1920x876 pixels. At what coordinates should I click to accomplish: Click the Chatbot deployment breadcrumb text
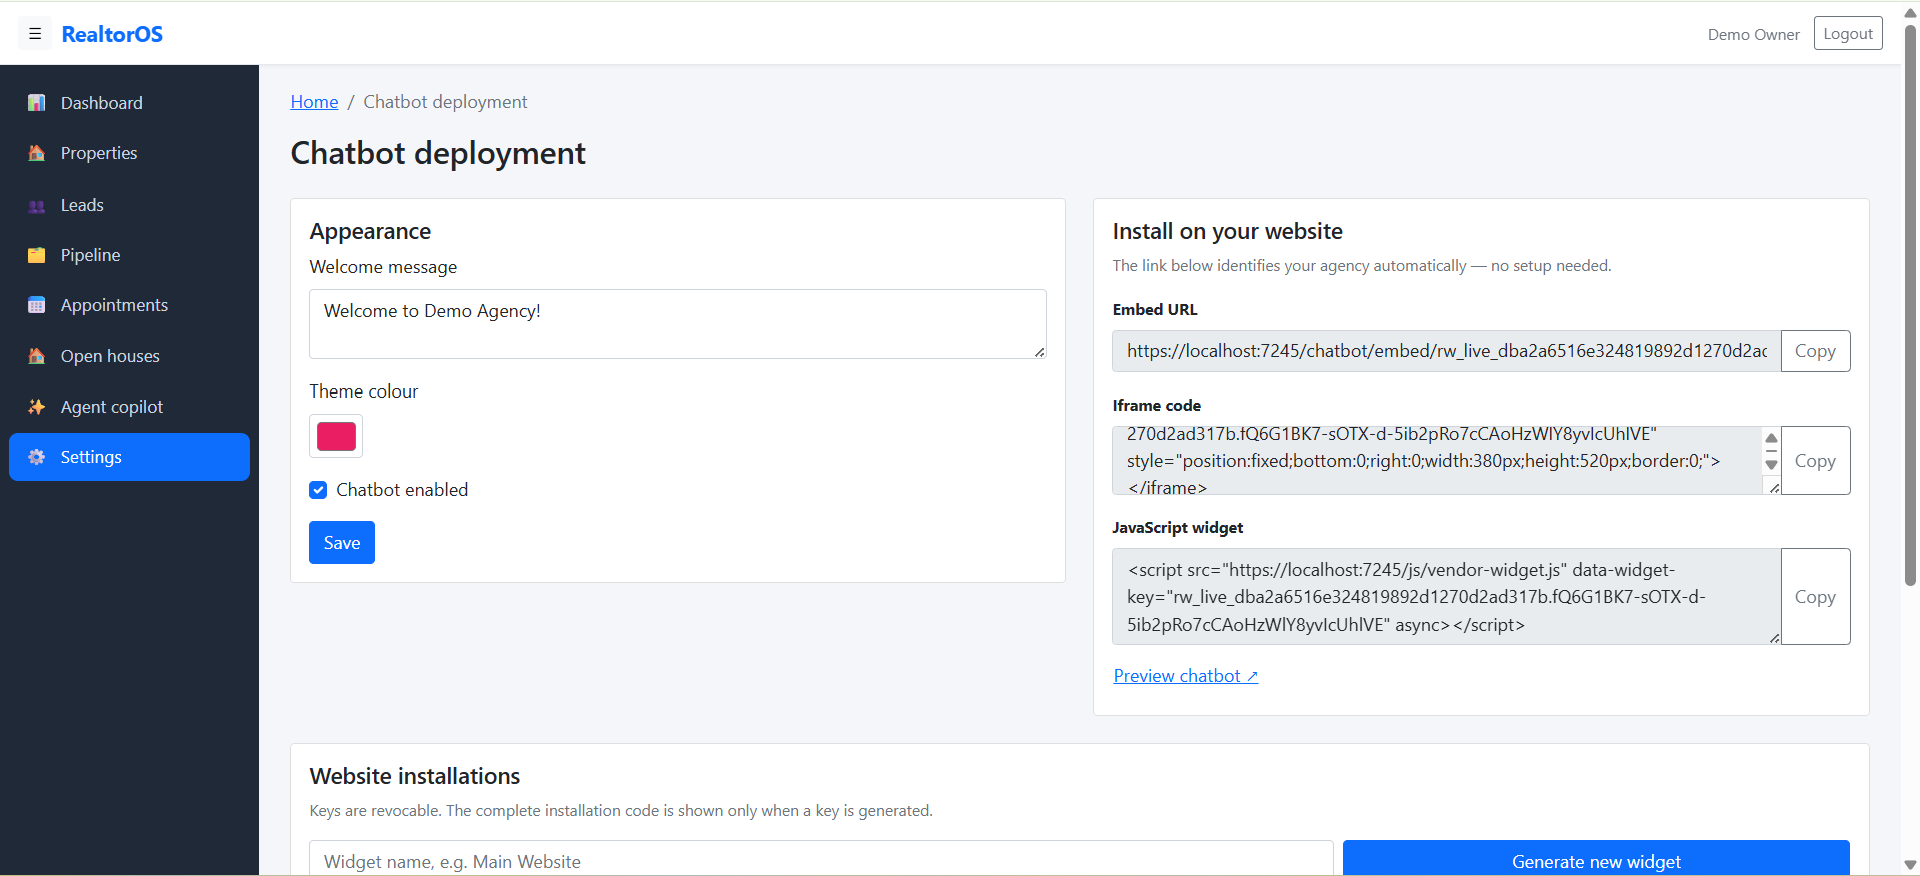pyautogui.click(x=445, y=102)
